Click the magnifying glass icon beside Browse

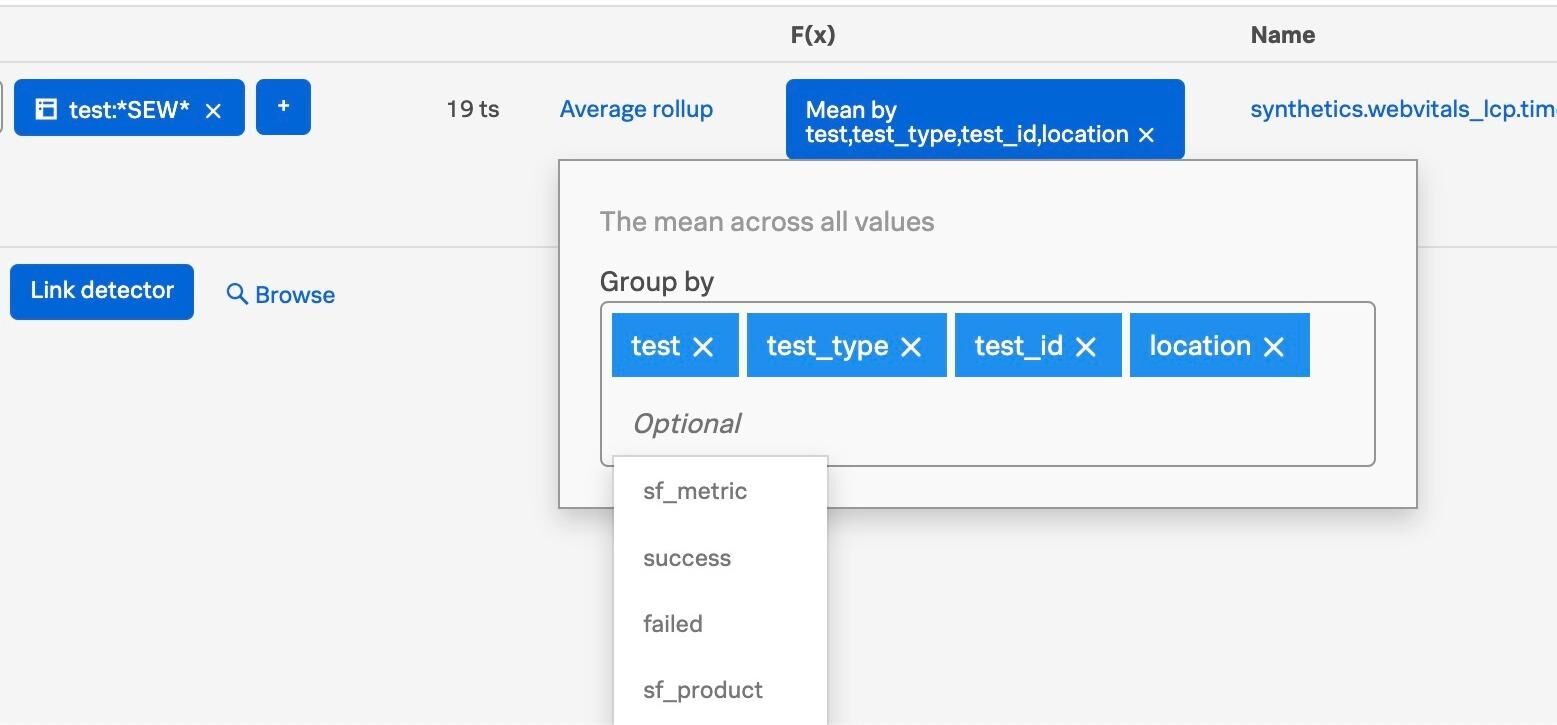pyautogui.click(x=236, y=294)
